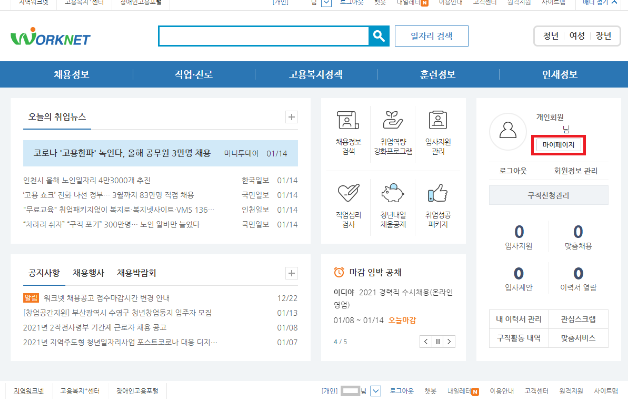628x399 pixels.
Task: Open the 장년 link at top right
Action: click(x=603, y=36)
